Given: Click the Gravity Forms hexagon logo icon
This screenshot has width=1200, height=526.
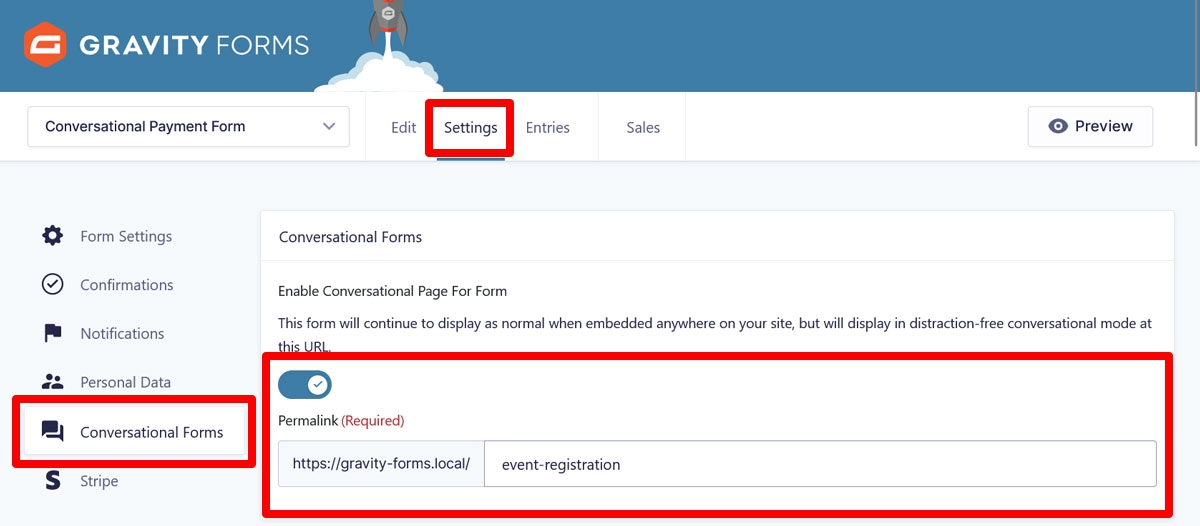Looking at the screenshot, I should [45, 45].
